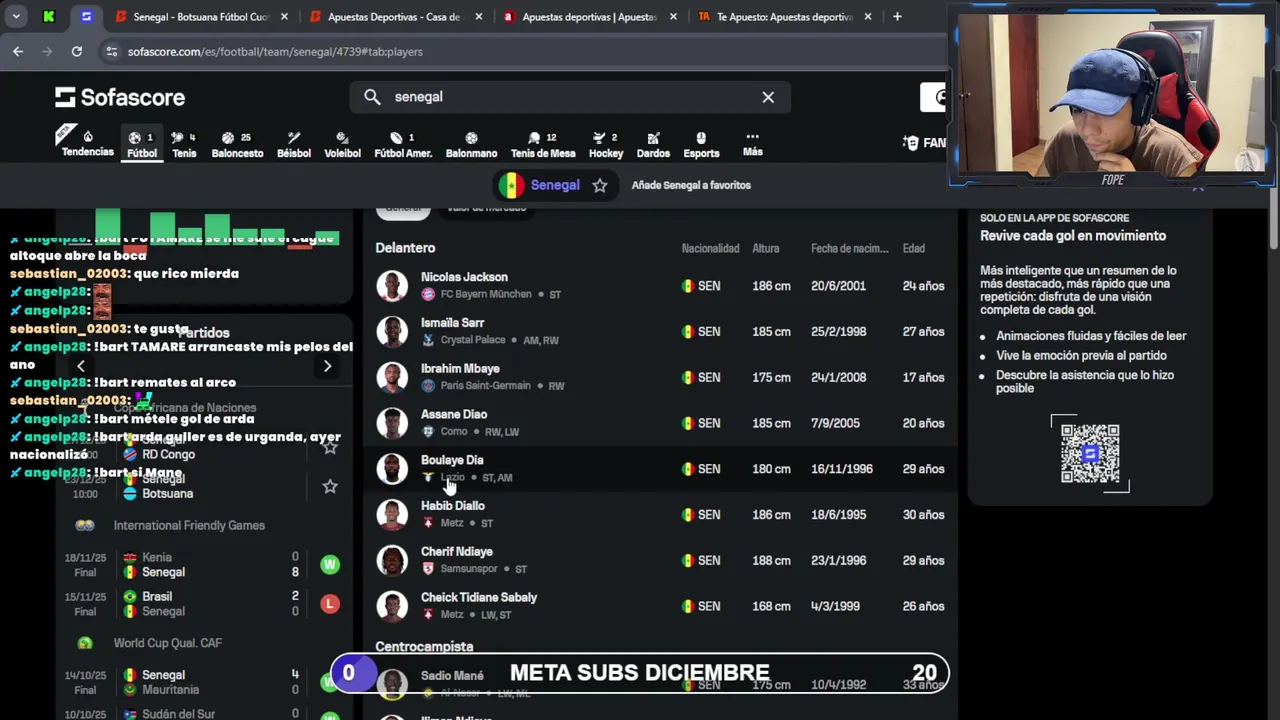This screenshot has height=720, width=1280.
Task: Click the Delantero section heading
Action: [405, 248]
